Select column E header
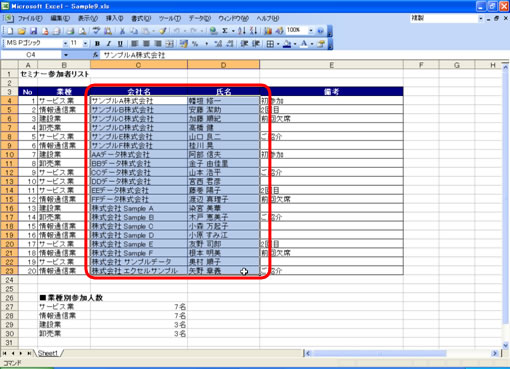Viewport: 510px width, 369px height. [331, 65]
